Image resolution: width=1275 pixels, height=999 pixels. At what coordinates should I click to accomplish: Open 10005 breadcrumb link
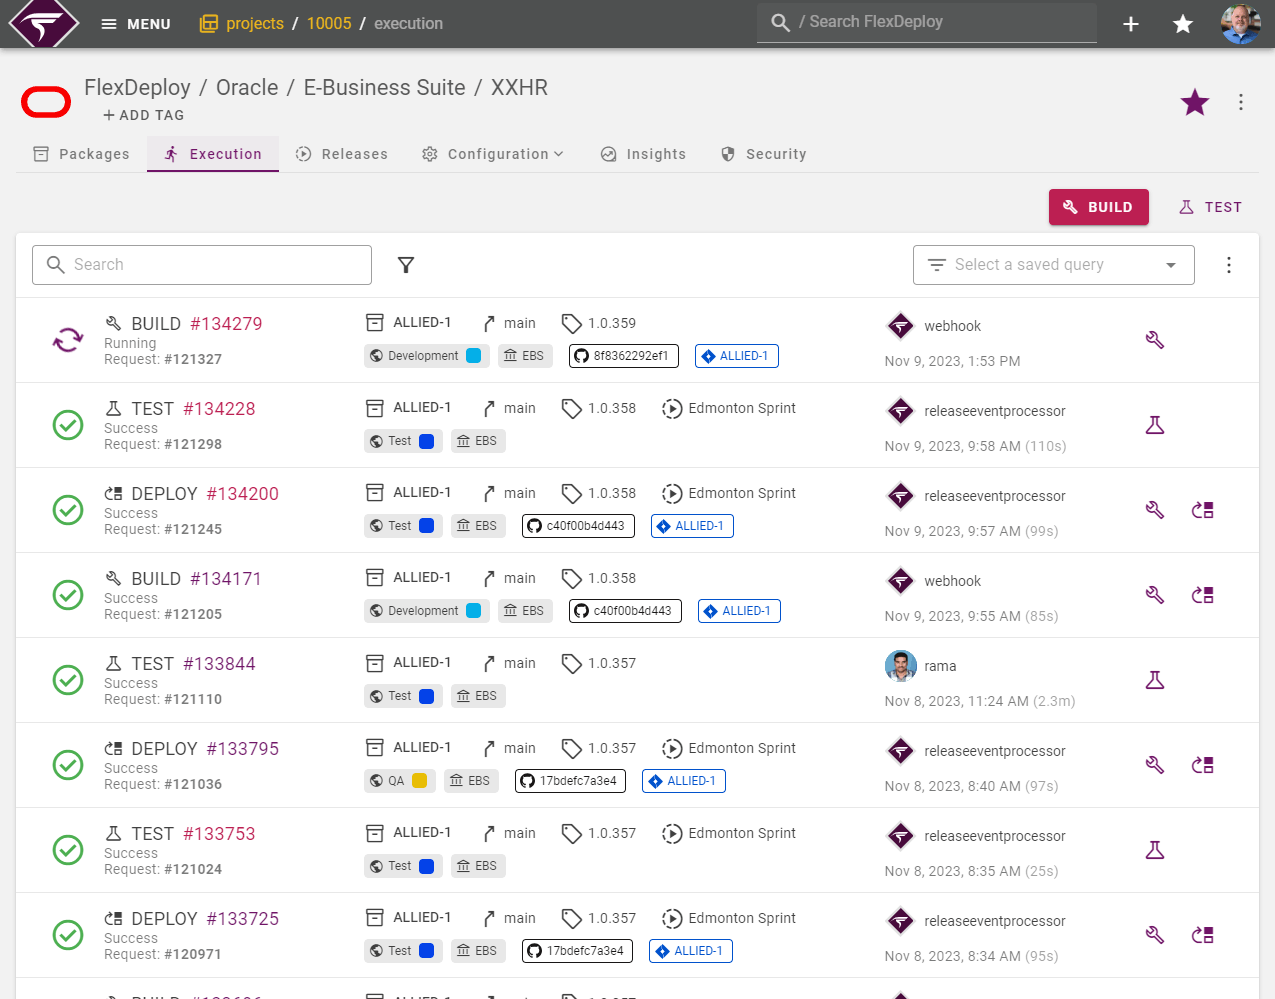[329, 23]
